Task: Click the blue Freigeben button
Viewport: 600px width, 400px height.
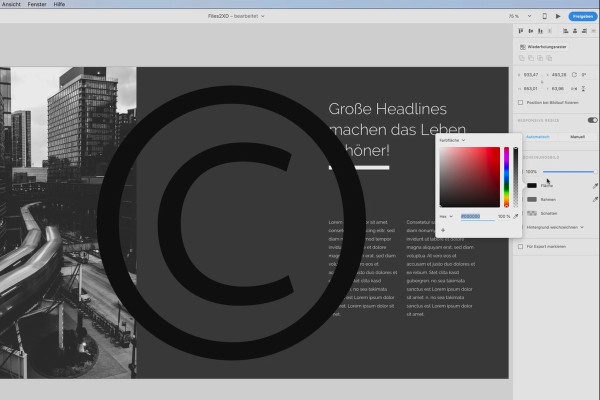Action: (583, 16)
